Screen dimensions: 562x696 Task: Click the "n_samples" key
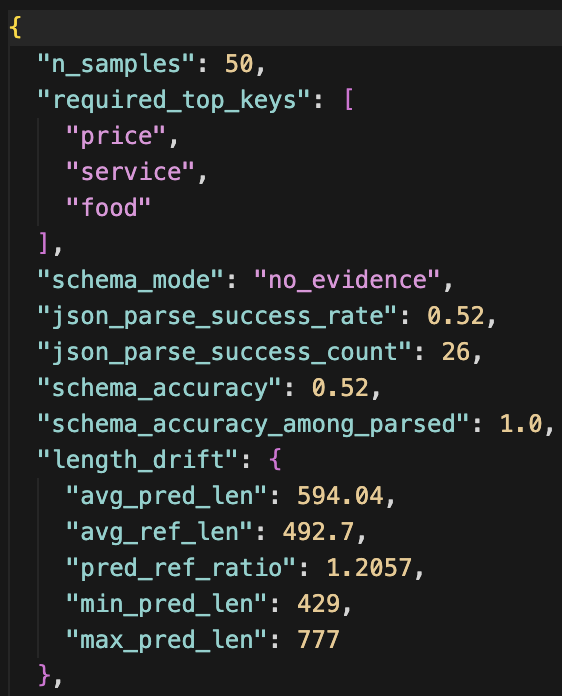(116, 64)
